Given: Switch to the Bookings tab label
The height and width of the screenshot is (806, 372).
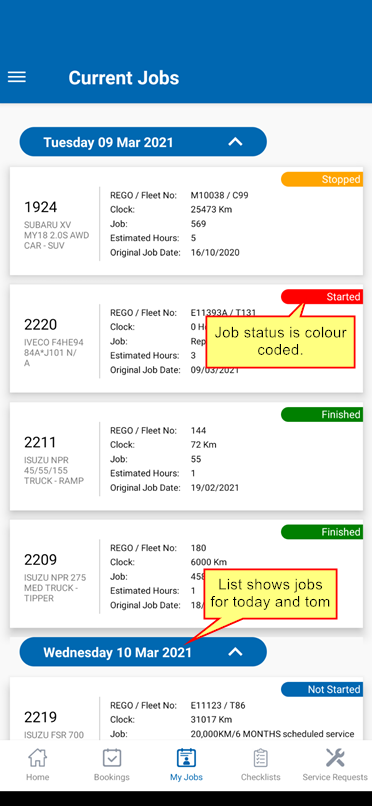Looking at the screenshot, I should click(x=111, y=777).
